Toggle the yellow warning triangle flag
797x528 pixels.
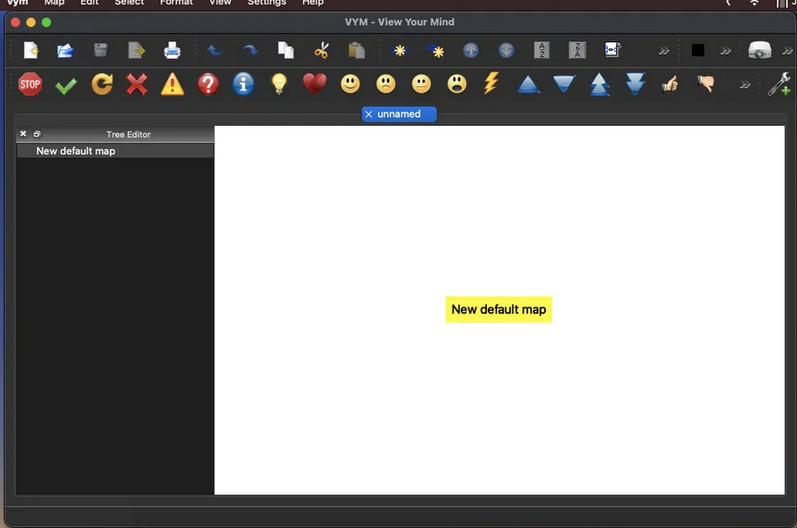click(x=172, y=84)
